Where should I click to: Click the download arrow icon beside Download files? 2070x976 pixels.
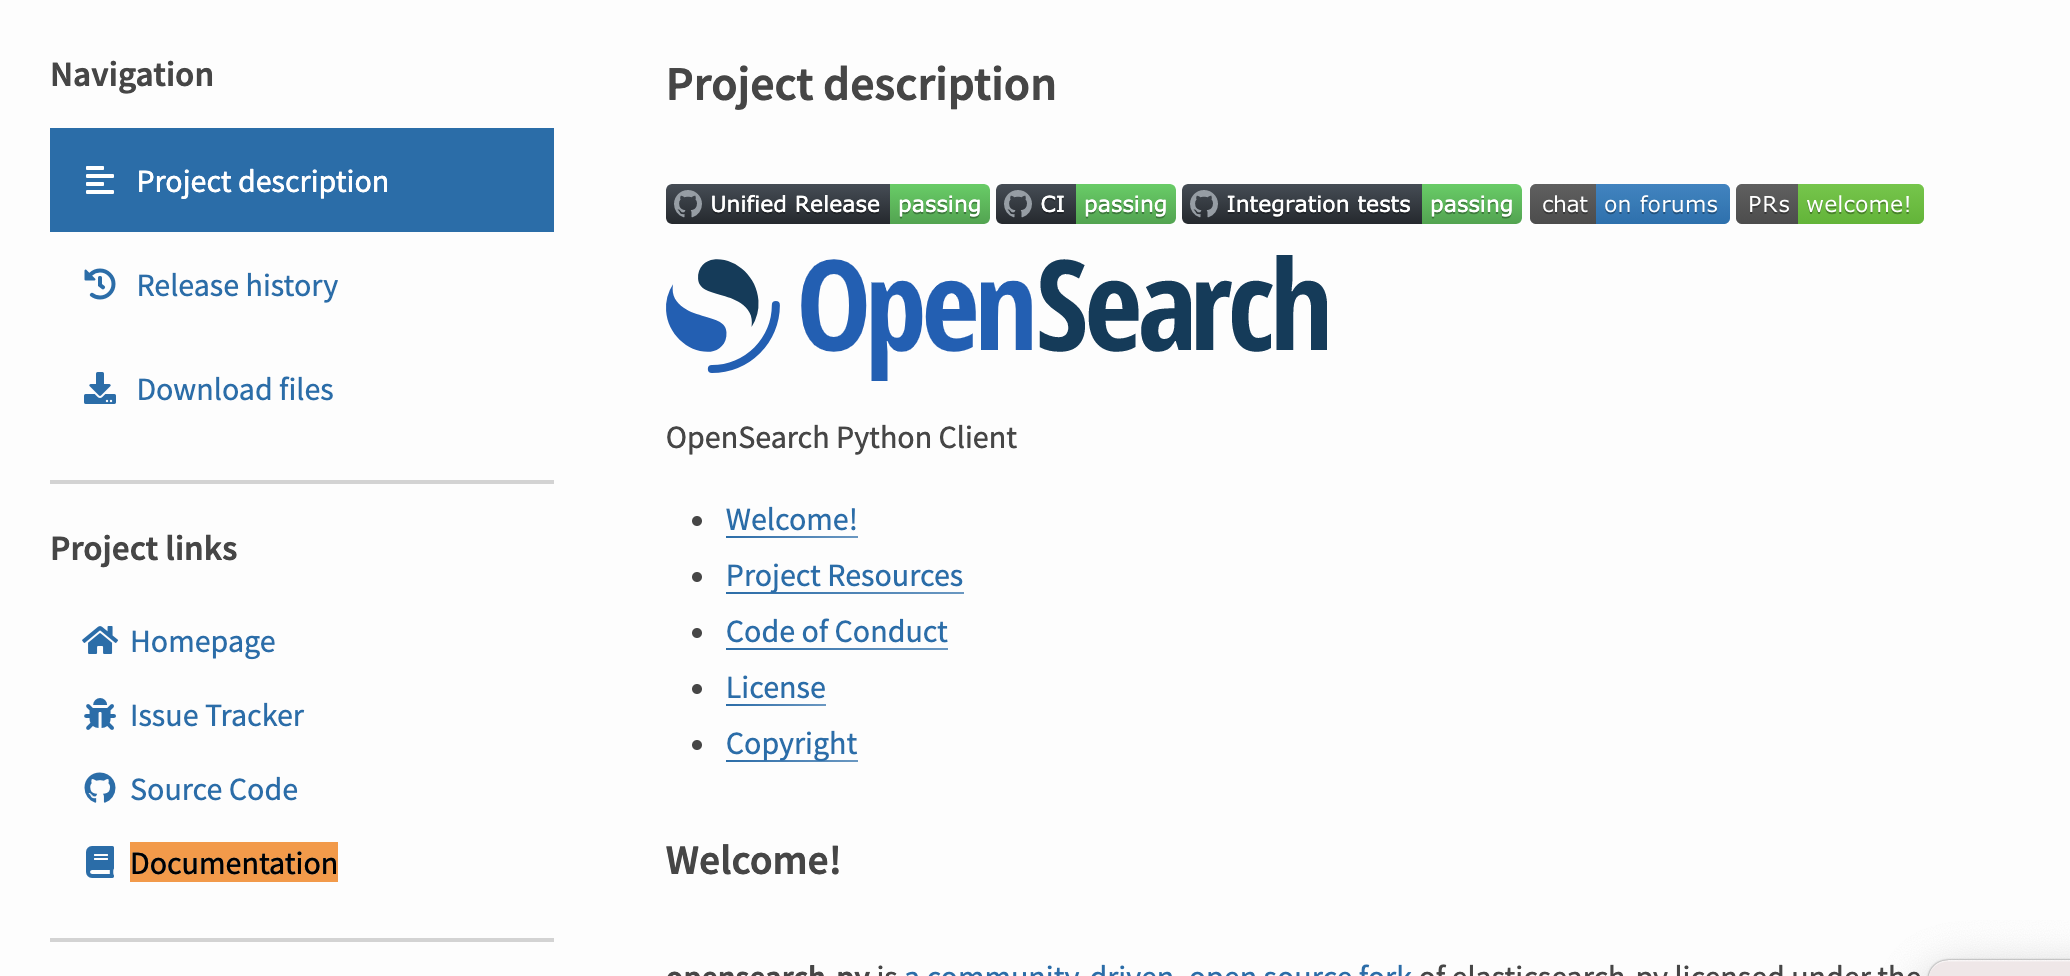[101, 389]
